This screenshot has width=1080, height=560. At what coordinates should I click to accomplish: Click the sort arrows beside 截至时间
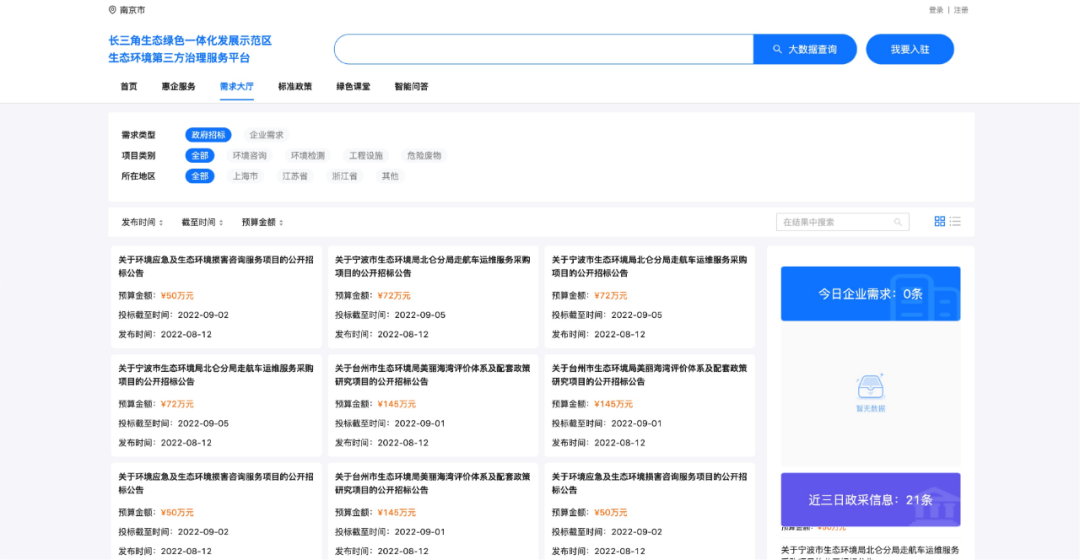(x=220, y=222)
